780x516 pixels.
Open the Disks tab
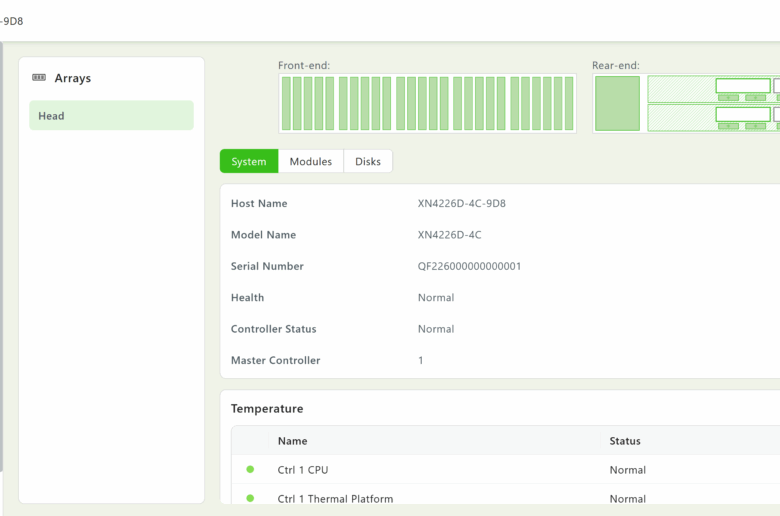(x=368, y=162)
